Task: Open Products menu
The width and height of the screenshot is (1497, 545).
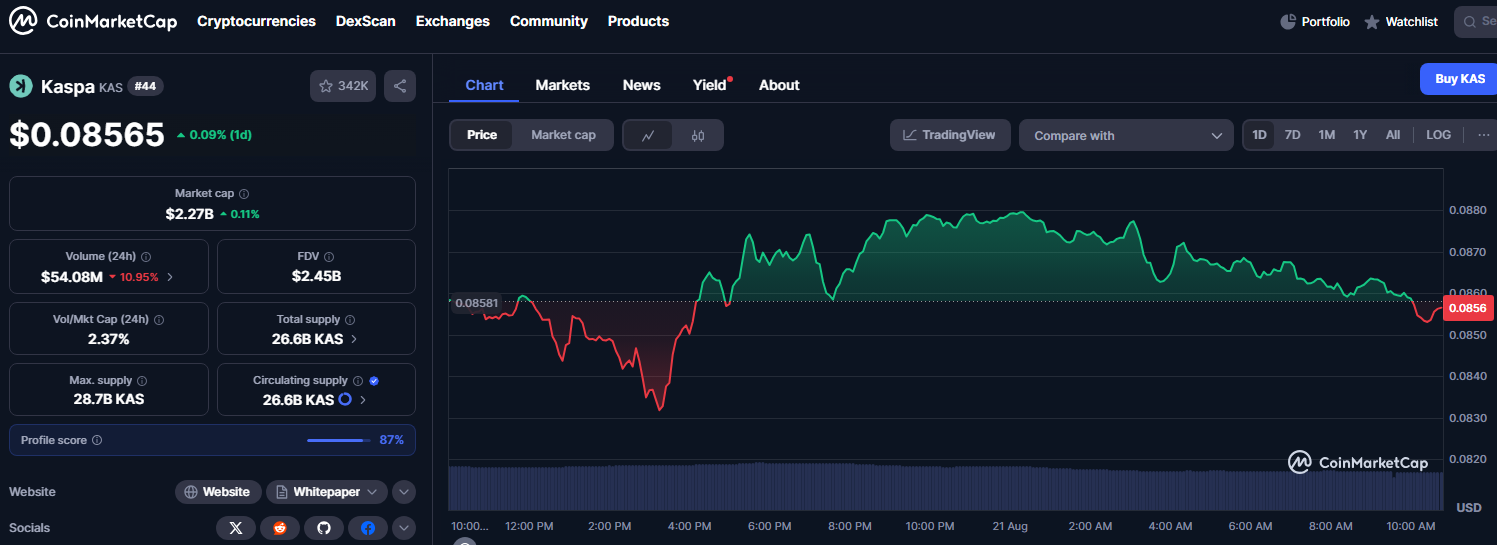Action: [x=638, y=21]
